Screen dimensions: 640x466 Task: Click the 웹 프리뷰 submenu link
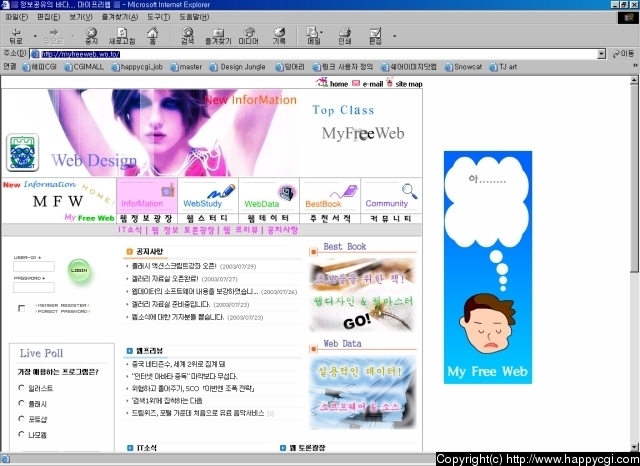click(x=241, y=230)
